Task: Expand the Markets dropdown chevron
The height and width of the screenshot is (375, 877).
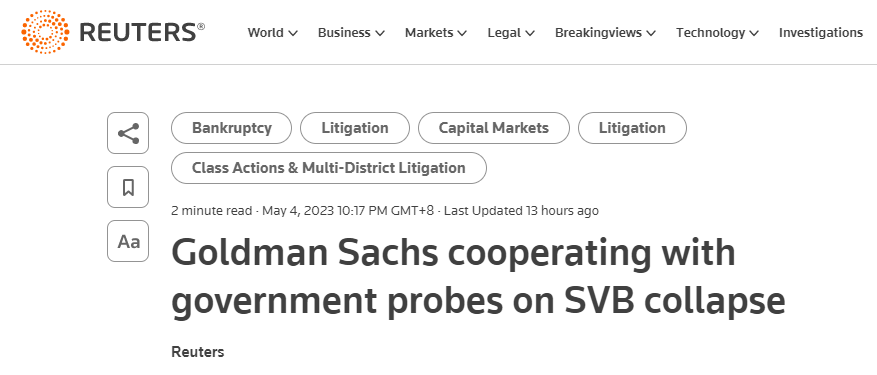Action: pos(462,34)
